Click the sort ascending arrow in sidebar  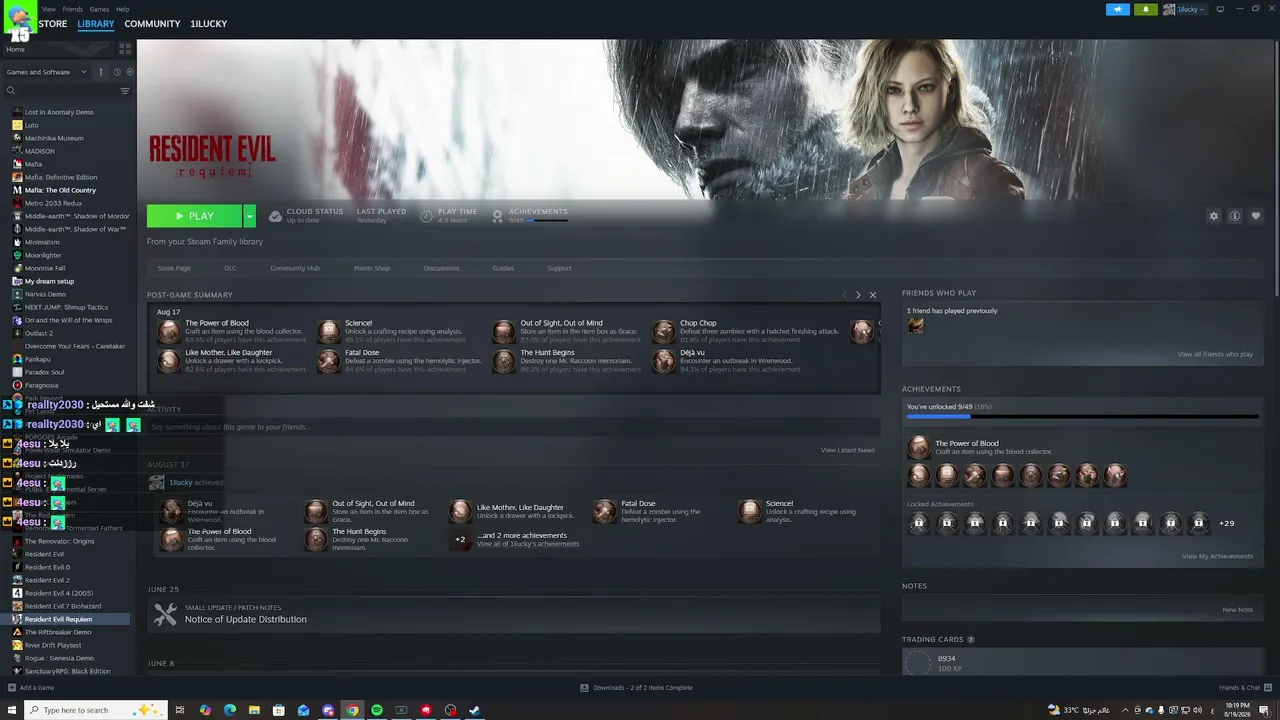[100, 72]
